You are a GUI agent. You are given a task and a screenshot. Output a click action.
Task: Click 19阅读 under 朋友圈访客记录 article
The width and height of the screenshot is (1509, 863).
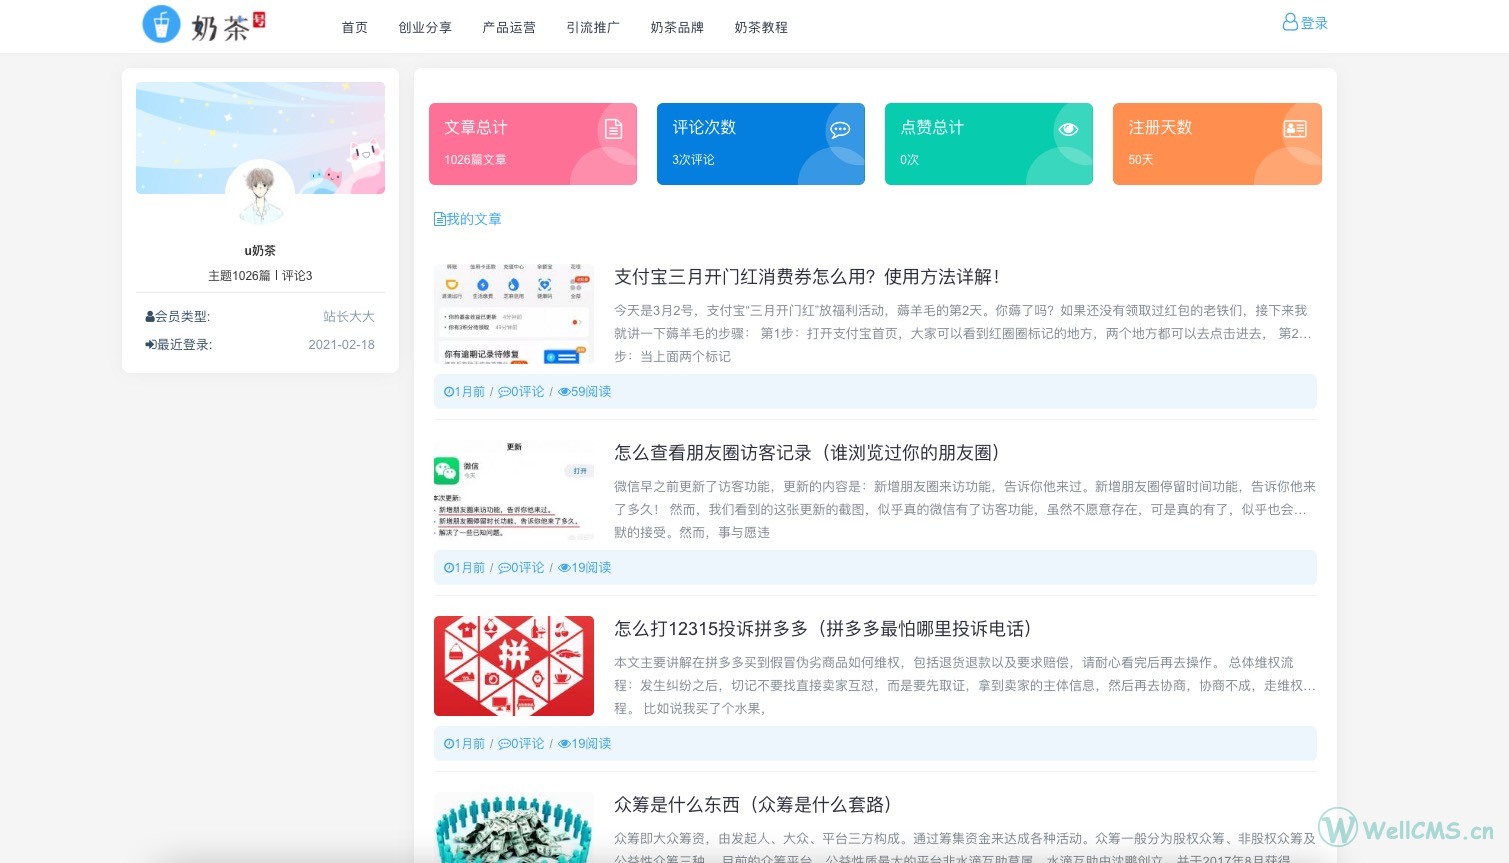pos(591,568)
